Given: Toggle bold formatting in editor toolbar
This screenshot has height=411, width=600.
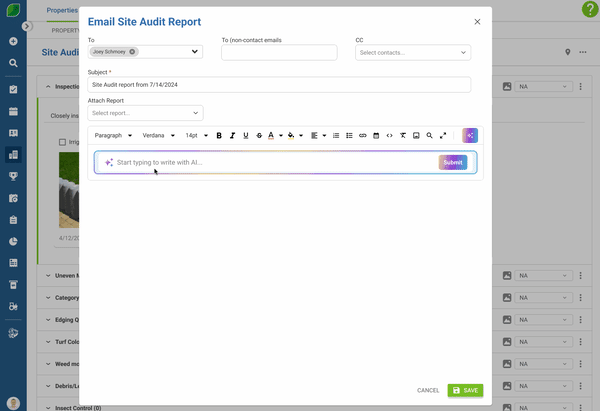Looking at the screenshot, I should (x=219, y=135).
